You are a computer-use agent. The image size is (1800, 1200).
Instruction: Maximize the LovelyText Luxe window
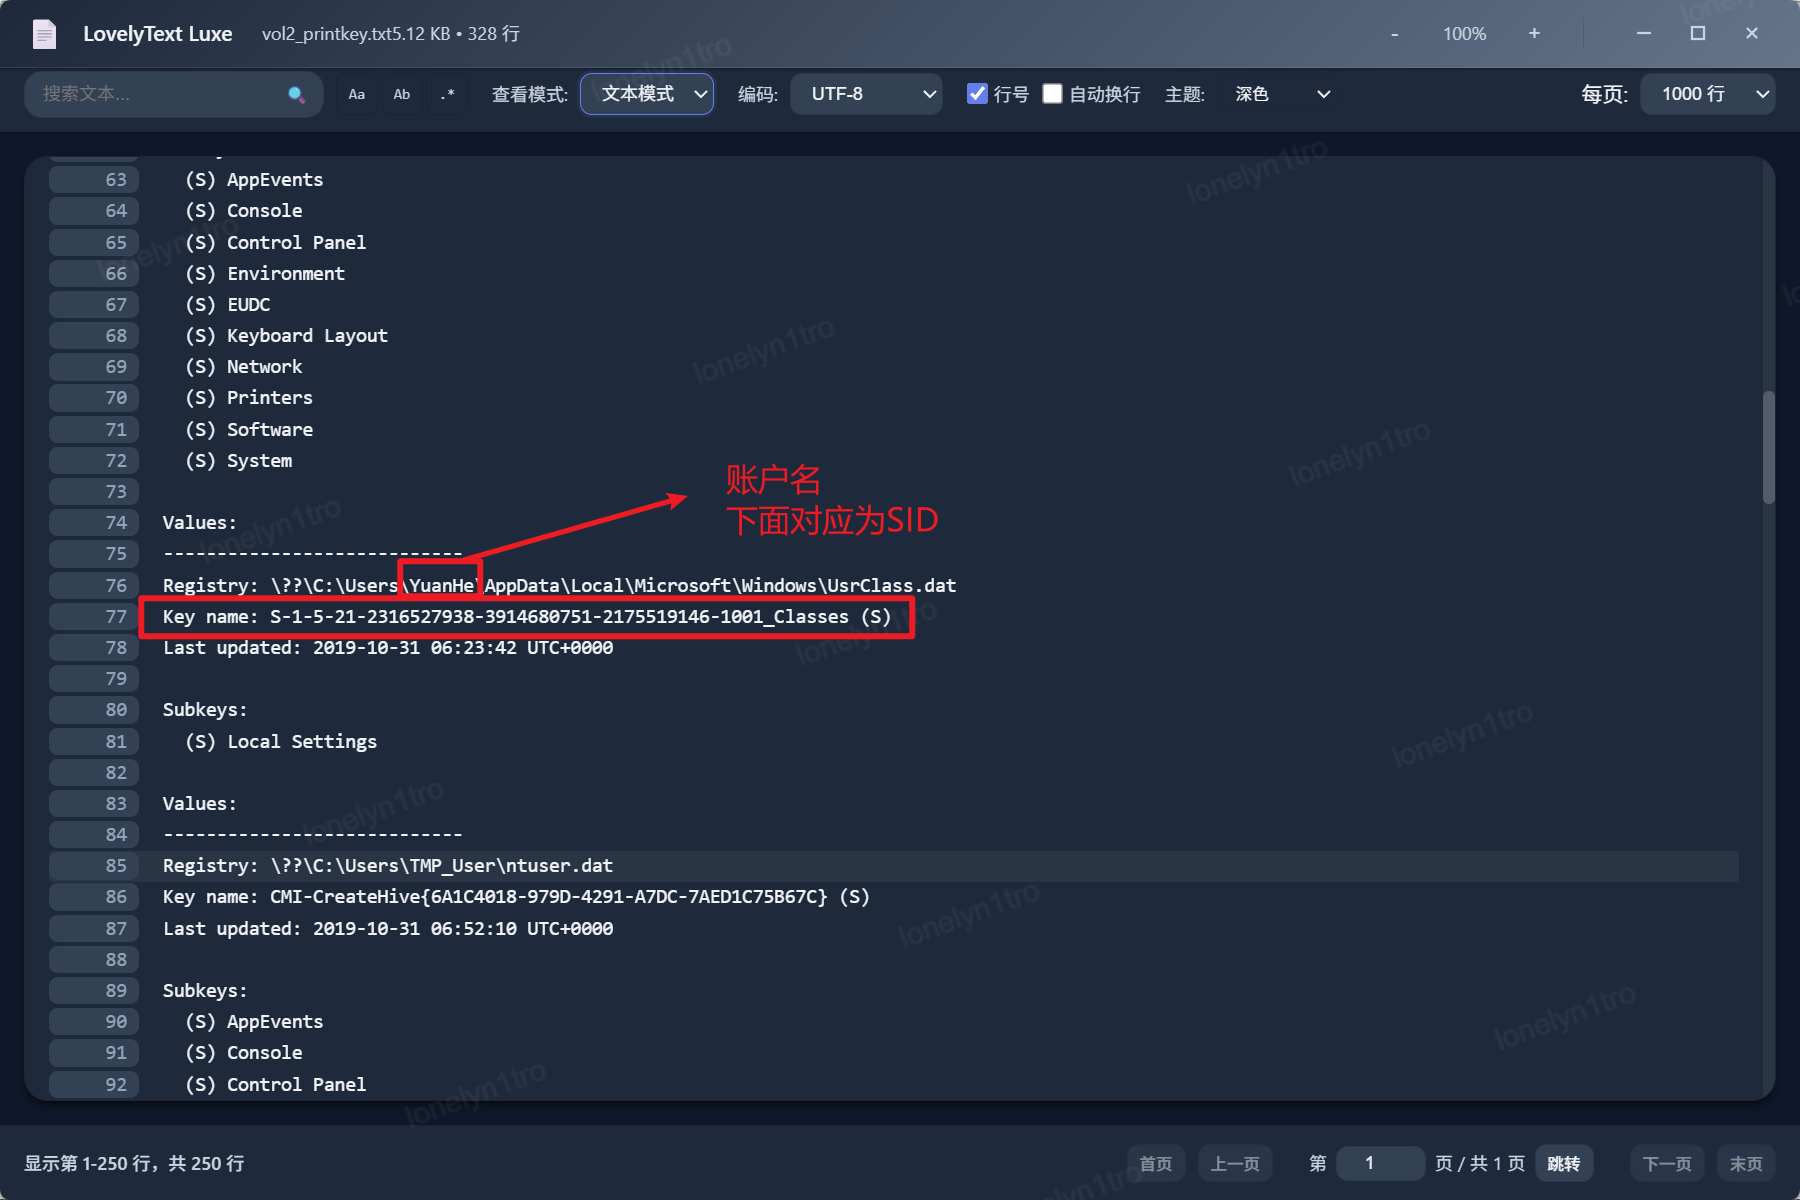[1697, 33]
